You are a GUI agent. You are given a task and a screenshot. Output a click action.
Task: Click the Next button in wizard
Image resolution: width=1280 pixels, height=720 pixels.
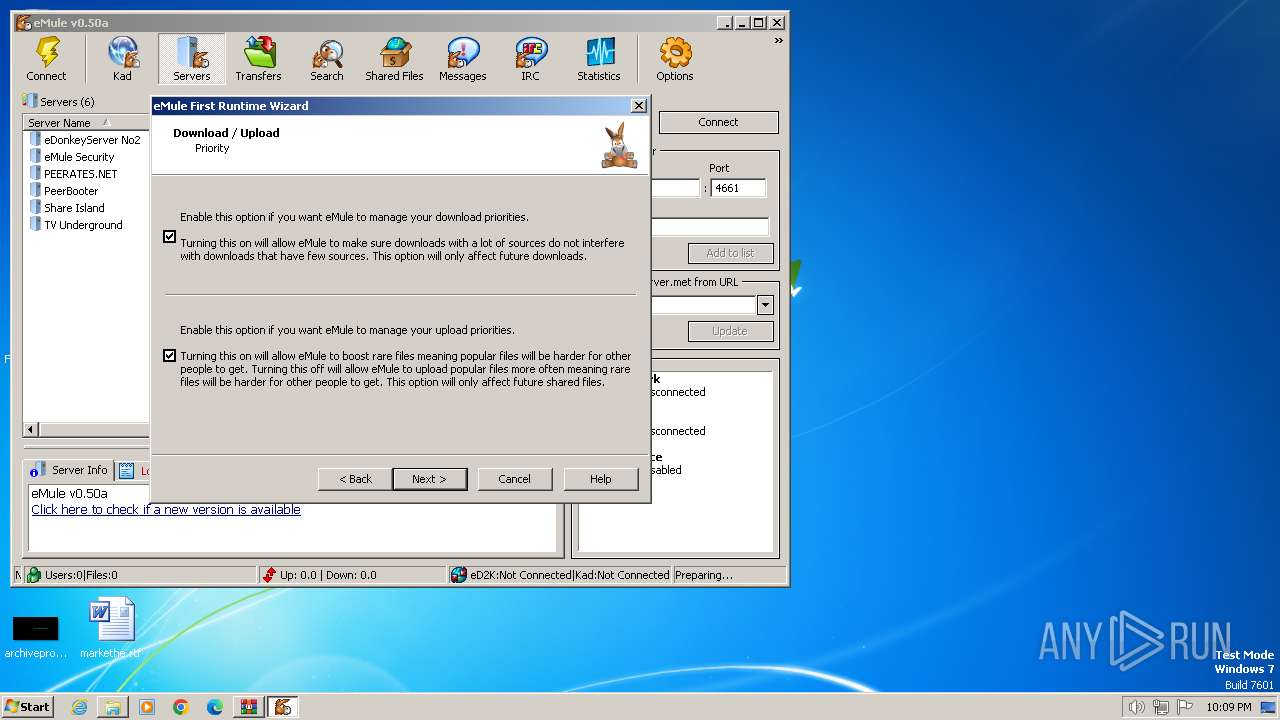pyautogui.click(x=429, y=479)
